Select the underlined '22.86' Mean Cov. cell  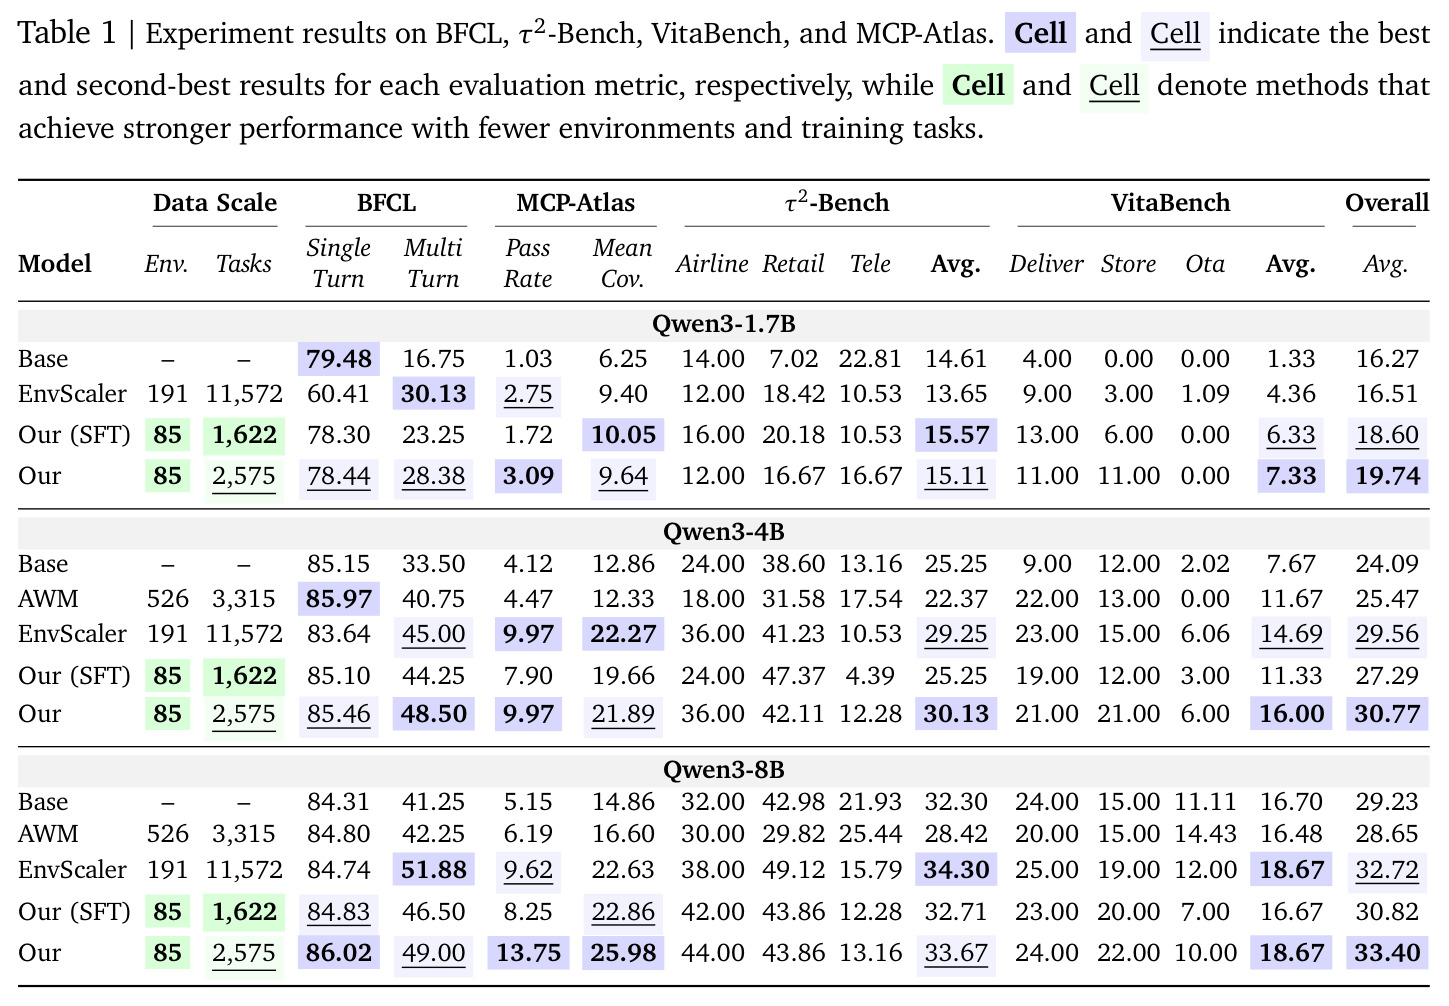[x=623, y=912]
